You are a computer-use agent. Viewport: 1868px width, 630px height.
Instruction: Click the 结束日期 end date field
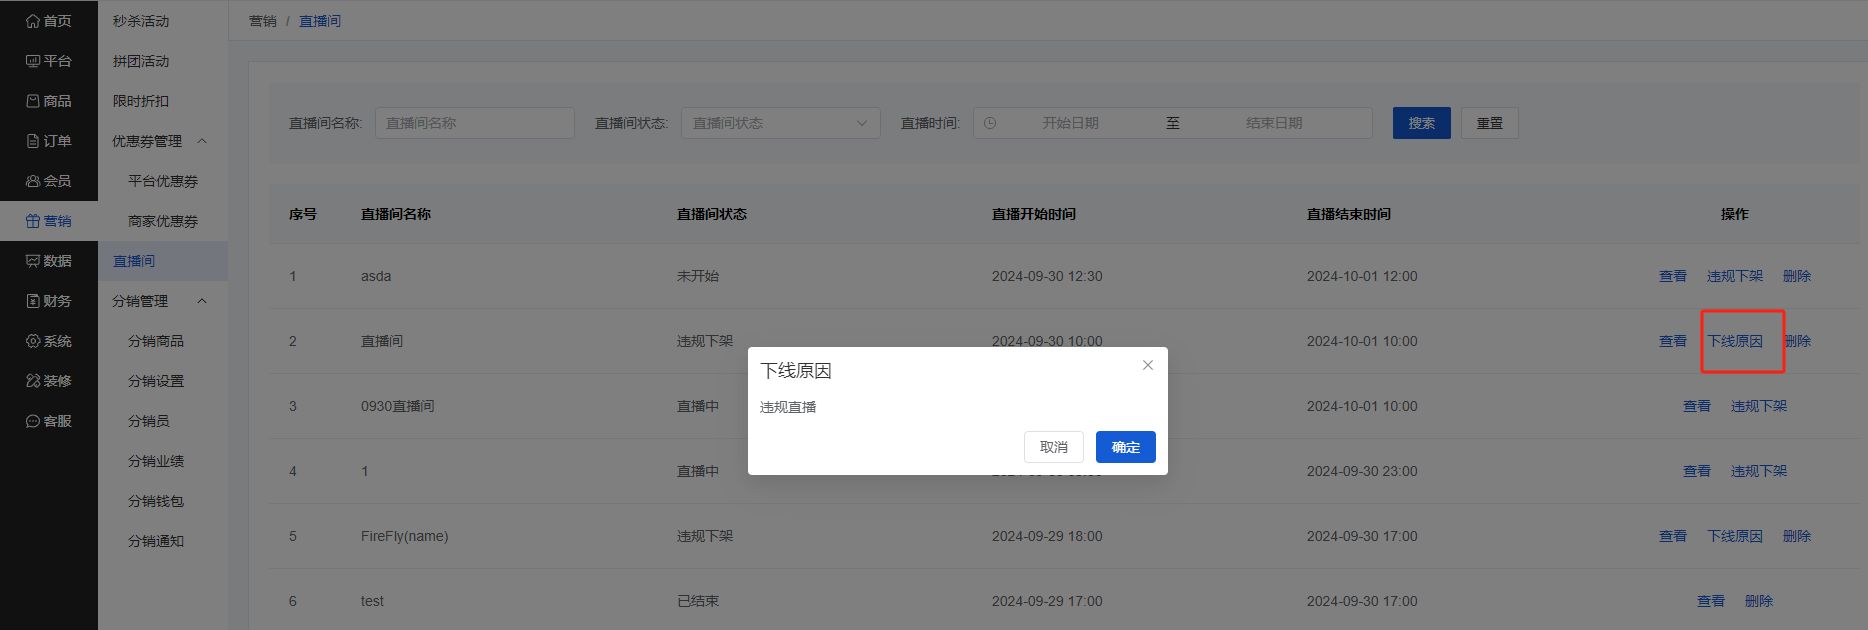pos(1274,123)
